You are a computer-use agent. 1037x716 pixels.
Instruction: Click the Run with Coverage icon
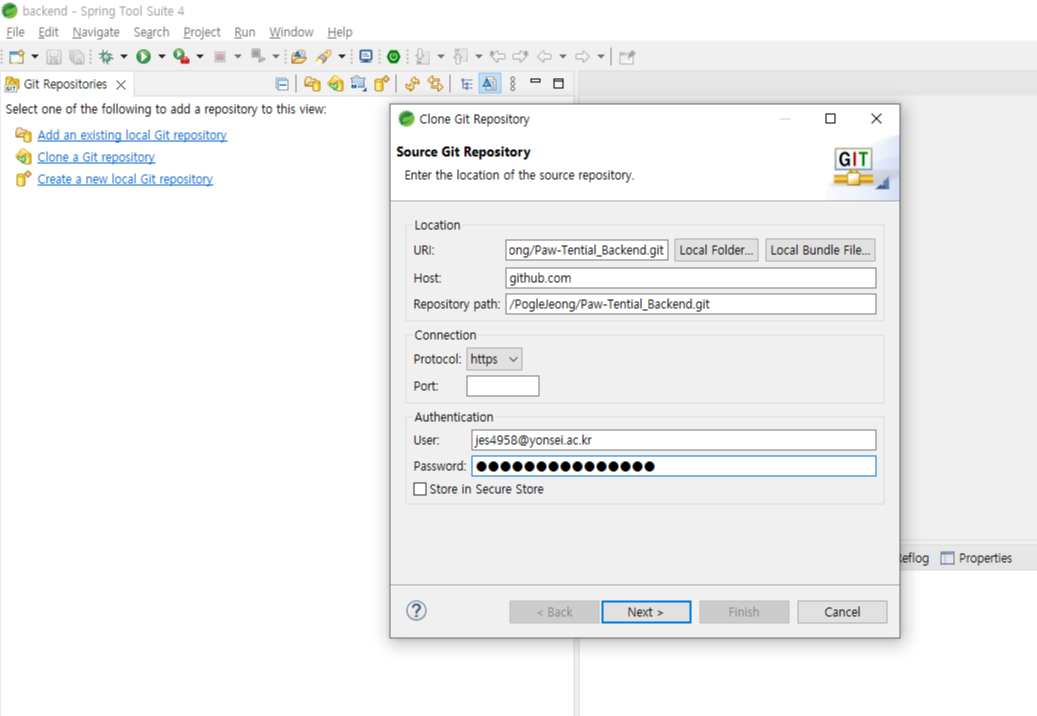pyautogui.click(x=181, y=57)
